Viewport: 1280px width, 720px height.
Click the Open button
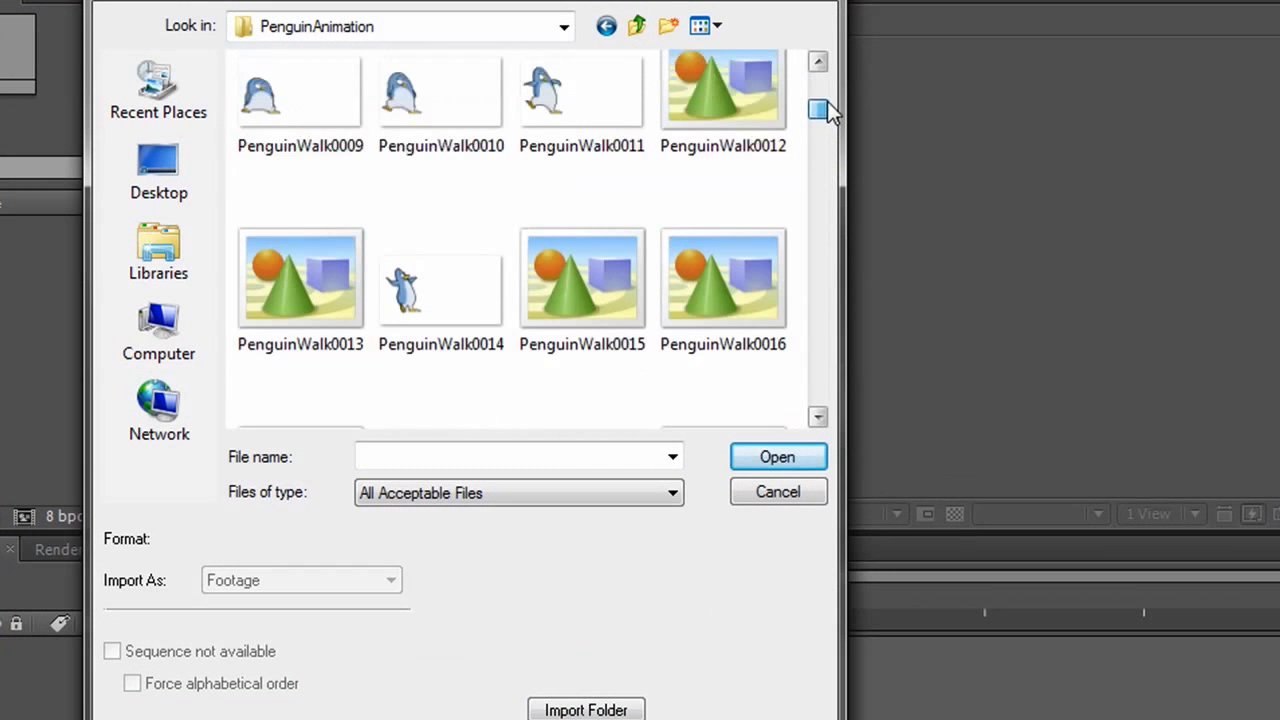pos(778,457)
